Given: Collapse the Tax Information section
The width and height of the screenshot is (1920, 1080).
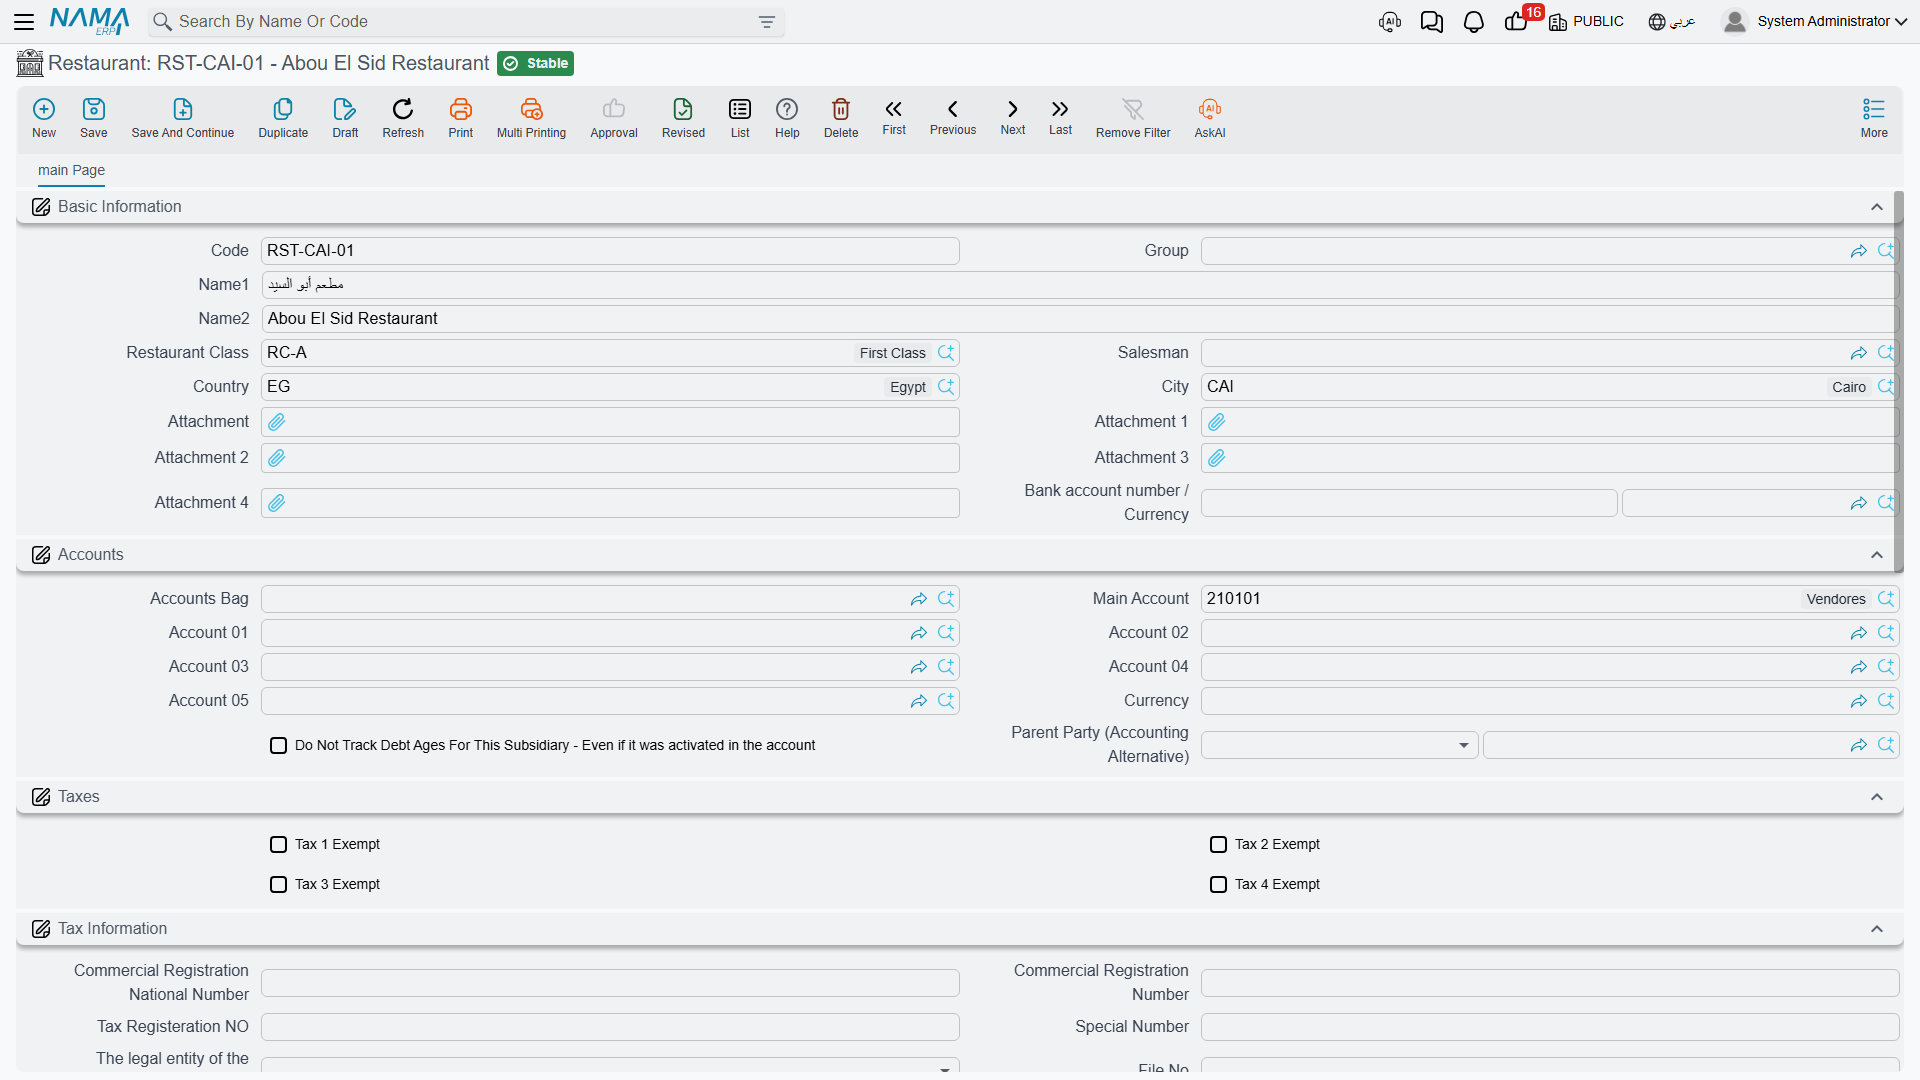Looking at the screenshot, I should click(1877, 929).
